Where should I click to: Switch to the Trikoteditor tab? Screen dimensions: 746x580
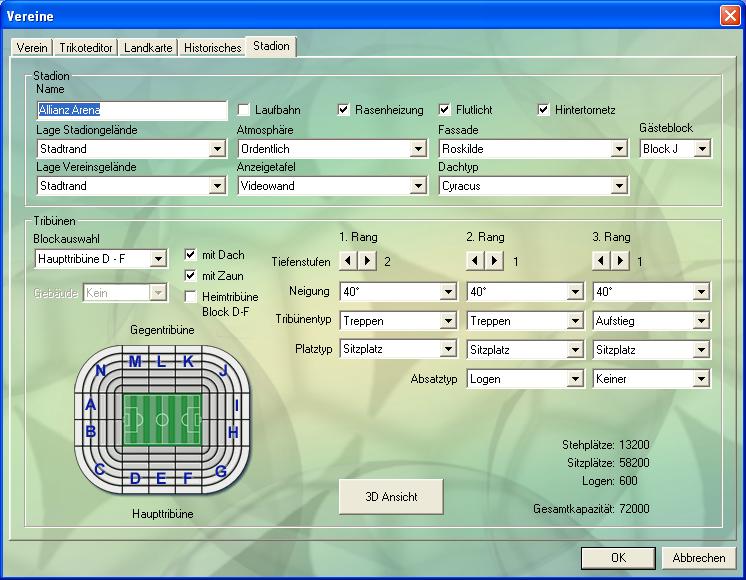[86, 48]
